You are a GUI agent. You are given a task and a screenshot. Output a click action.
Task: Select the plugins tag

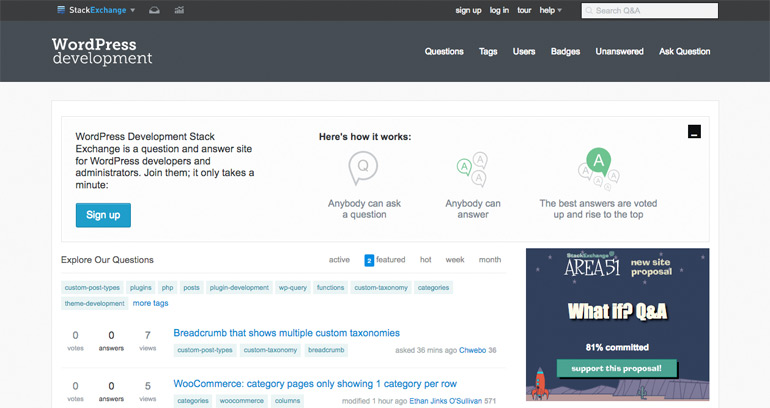point(140,288)
